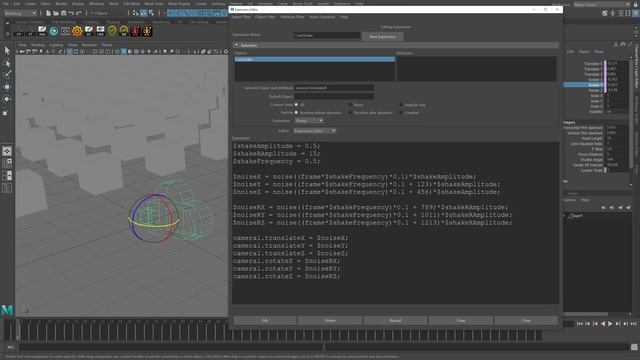Click the Open Scene folder icon

point(56,13)
